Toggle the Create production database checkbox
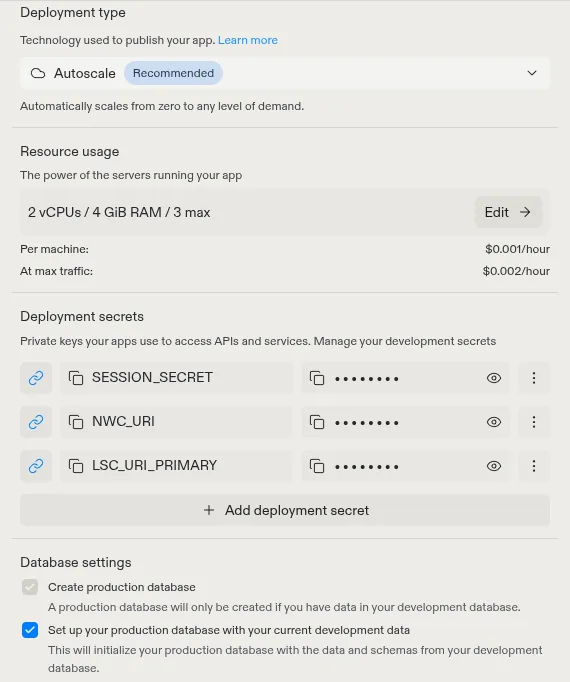This screenshot has height=682, width=570. pos(30,587)
